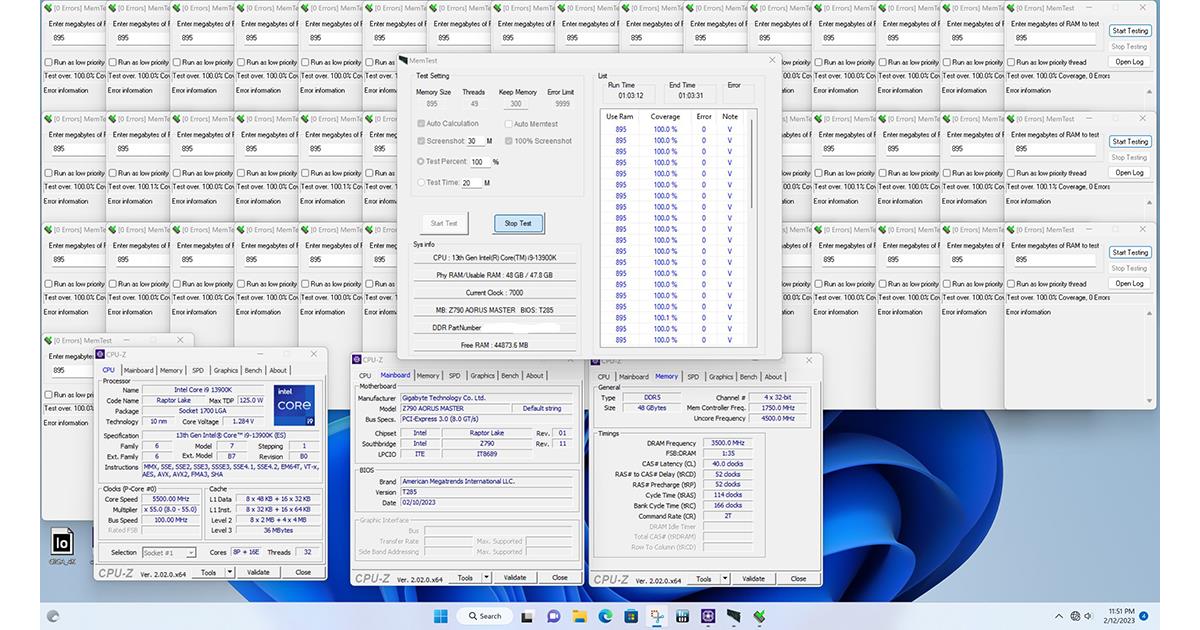Open Microsoft Store from the taskbar
This screenshot has width=1200, height=630.
[631, 616]
